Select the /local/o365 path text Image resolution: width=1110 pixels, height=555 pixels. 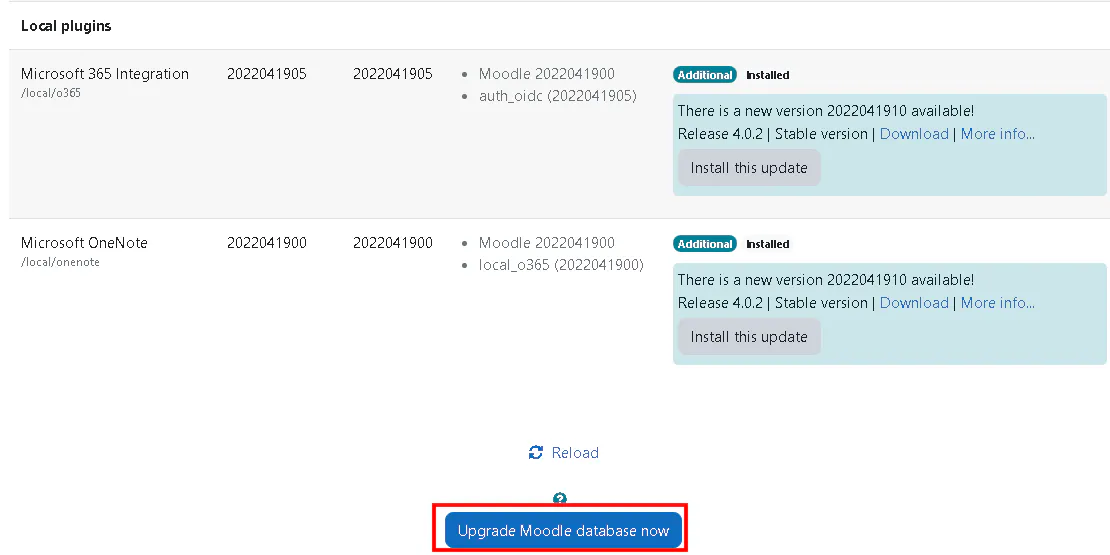click(x=51, y=93)
